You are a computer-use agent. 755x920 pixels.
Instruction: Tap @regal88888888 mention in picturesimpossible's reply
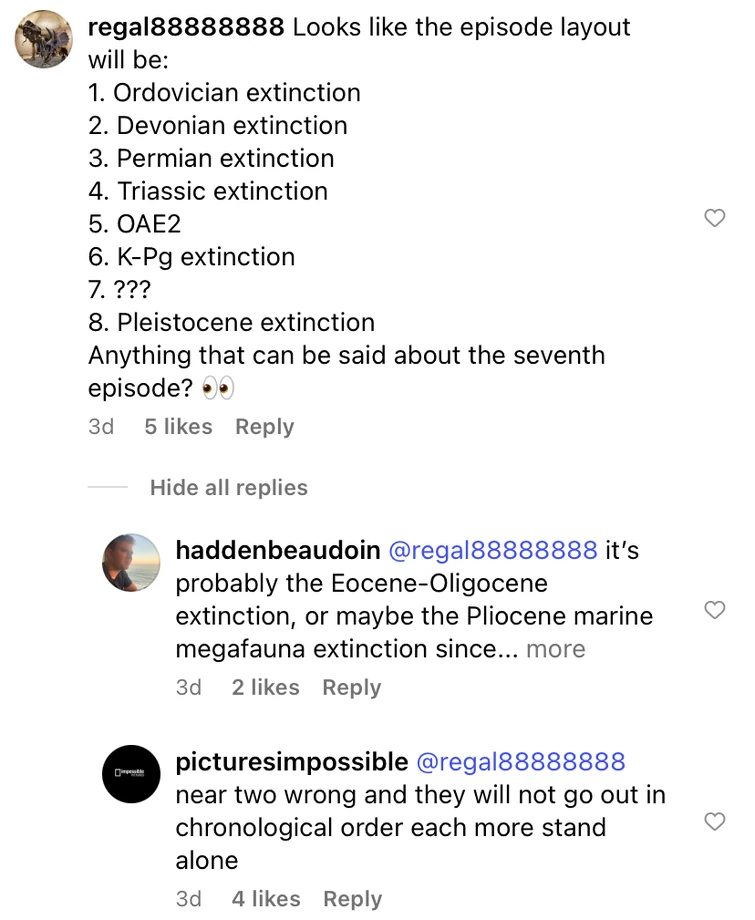(520, 762)
